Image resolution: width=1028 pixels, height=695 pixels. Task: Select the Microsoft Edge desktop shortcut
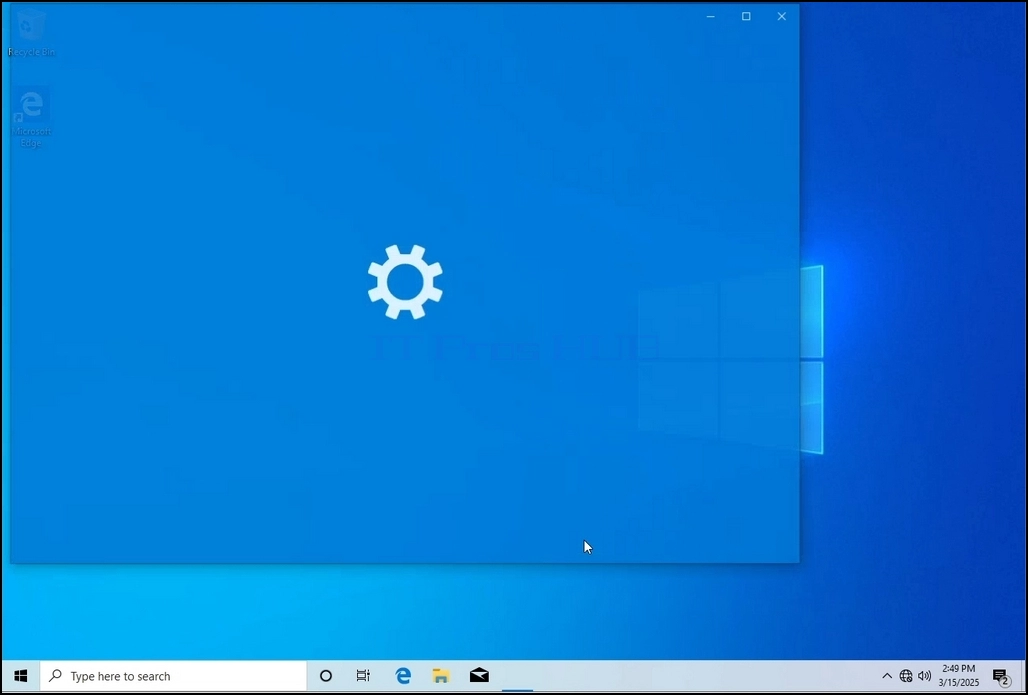(x=31, y=118)
